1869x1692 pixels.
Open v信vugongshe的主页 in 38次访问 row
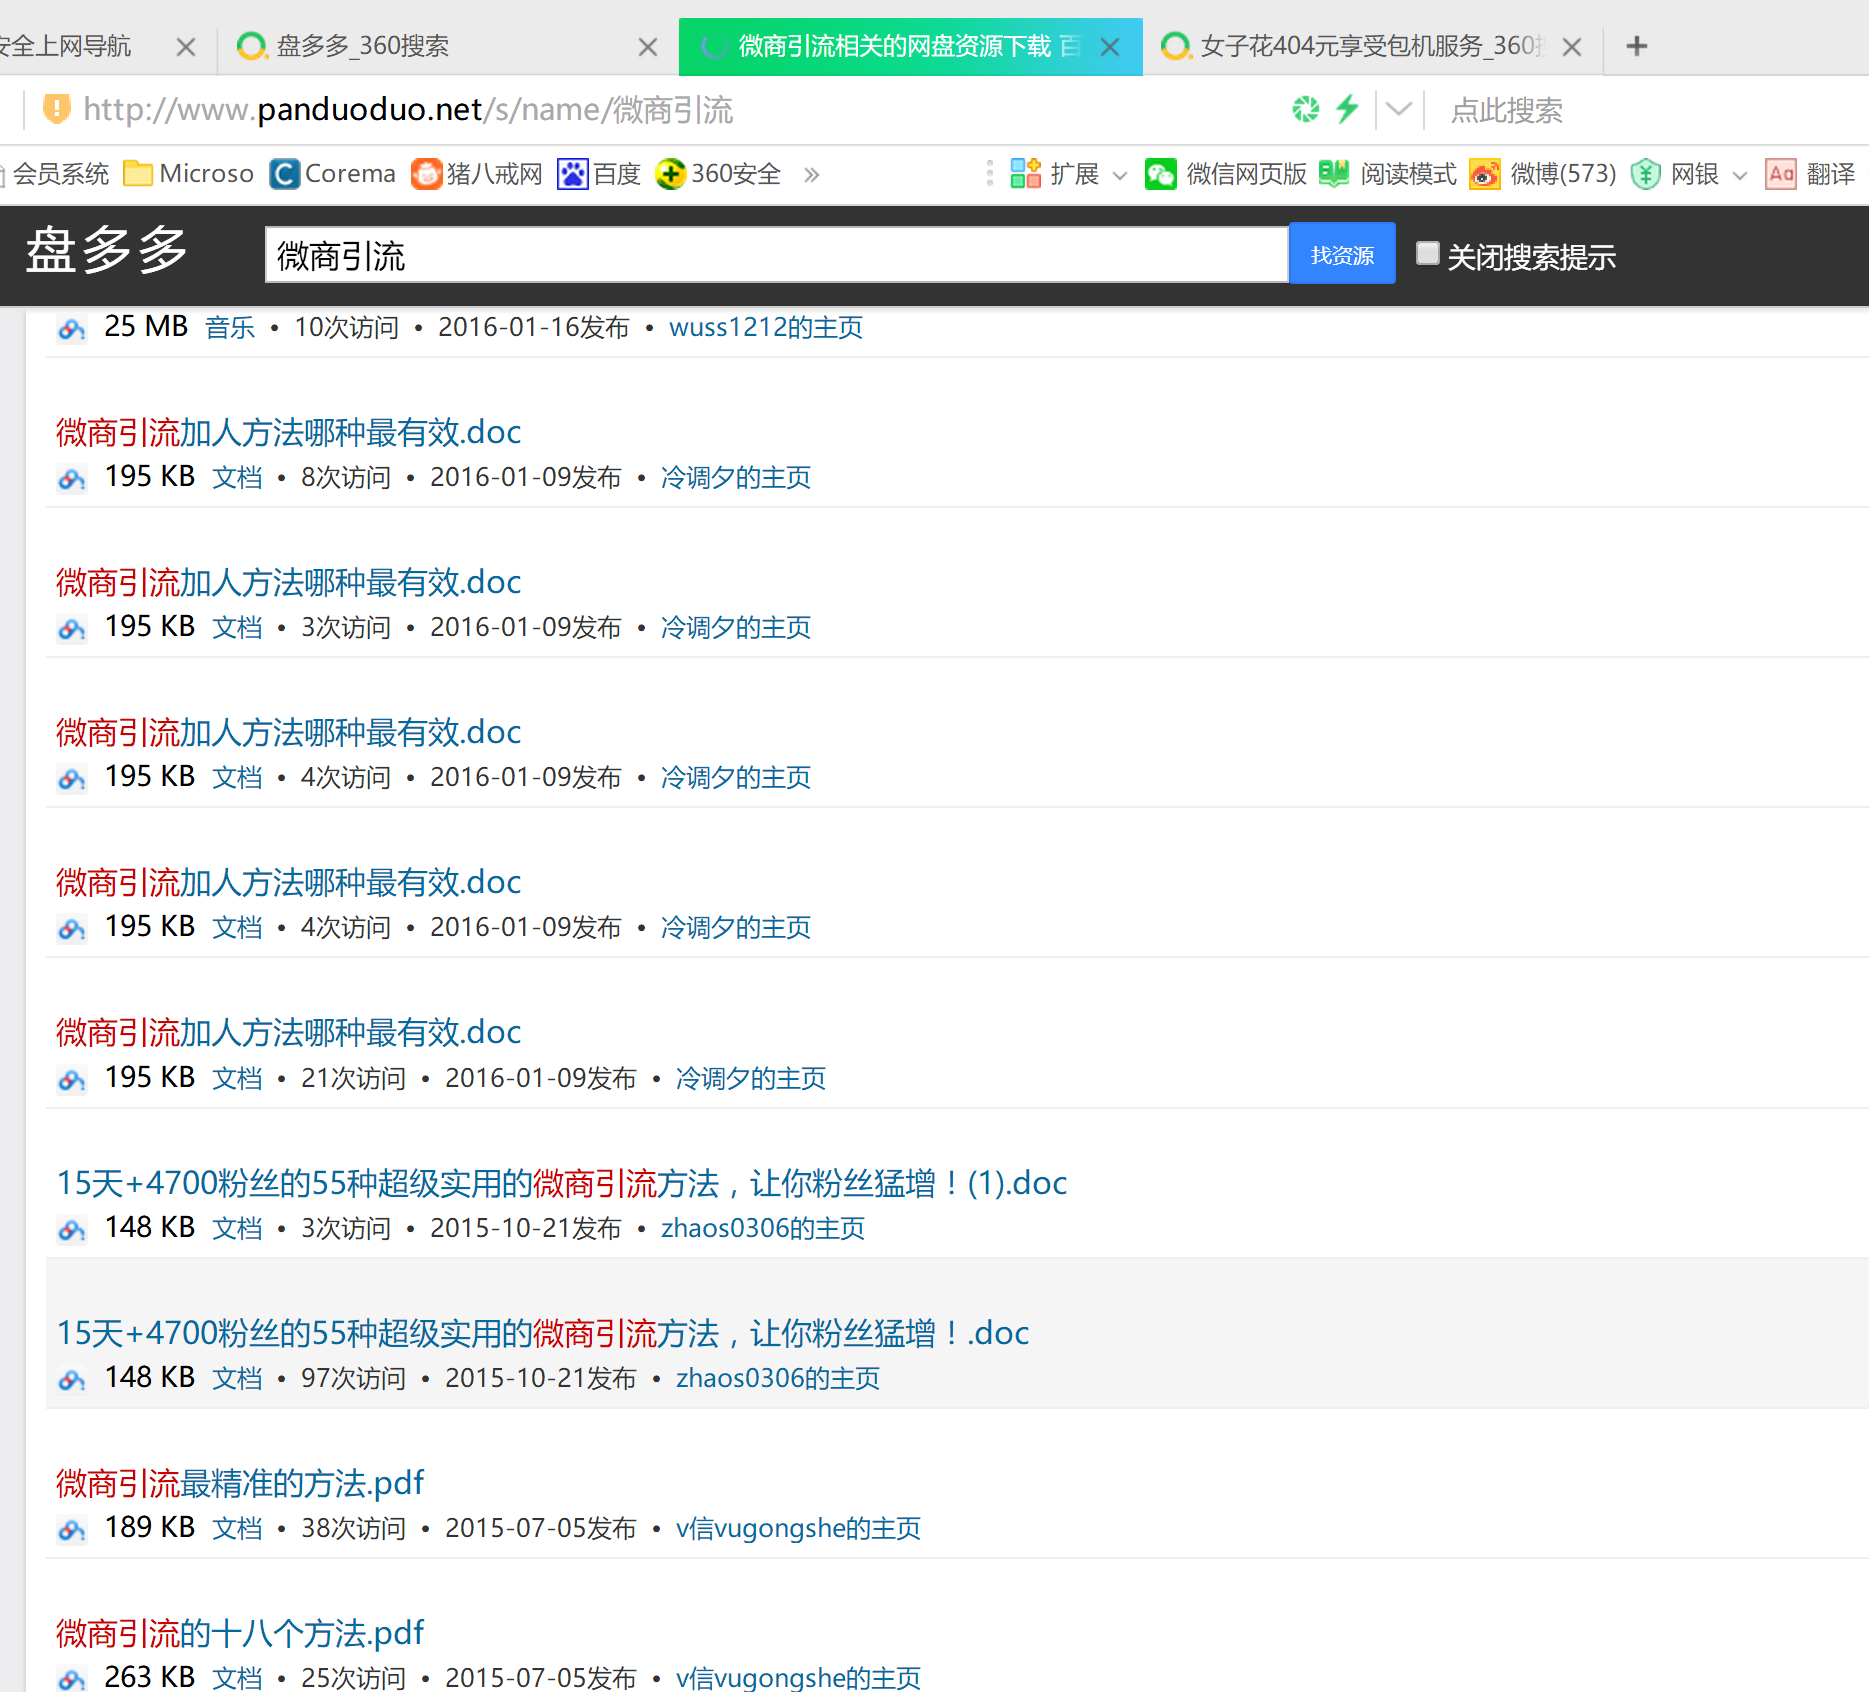pyautogui.click(x=799, y=1528)
